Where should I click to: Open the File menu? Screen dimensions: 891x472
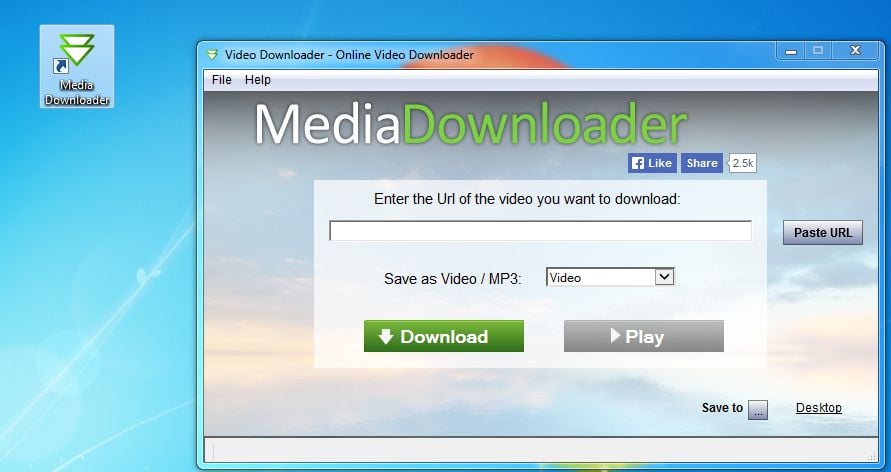(x=222, y=80)
